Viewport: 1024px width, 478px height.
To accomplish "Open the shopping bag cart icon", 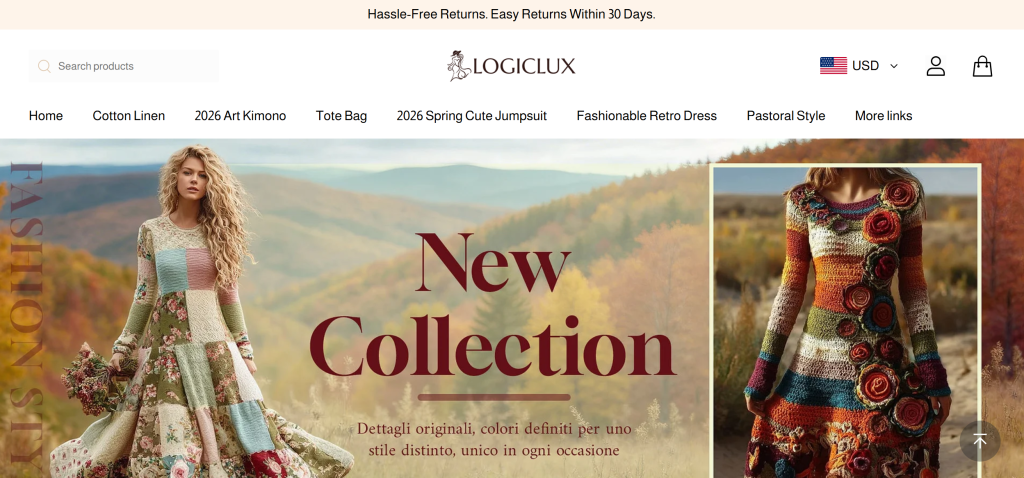I will tap(982, 66).
